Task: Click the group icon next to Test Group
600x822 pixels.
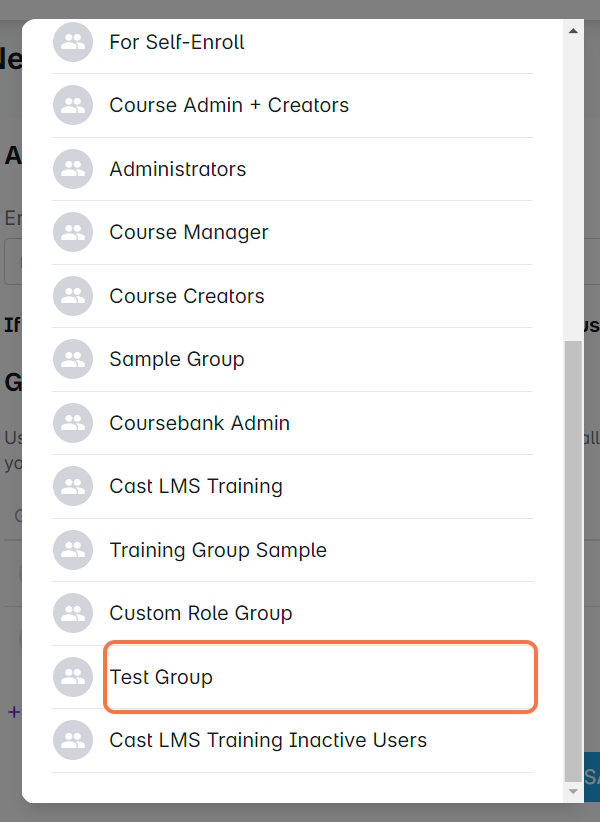Action: 72,677
